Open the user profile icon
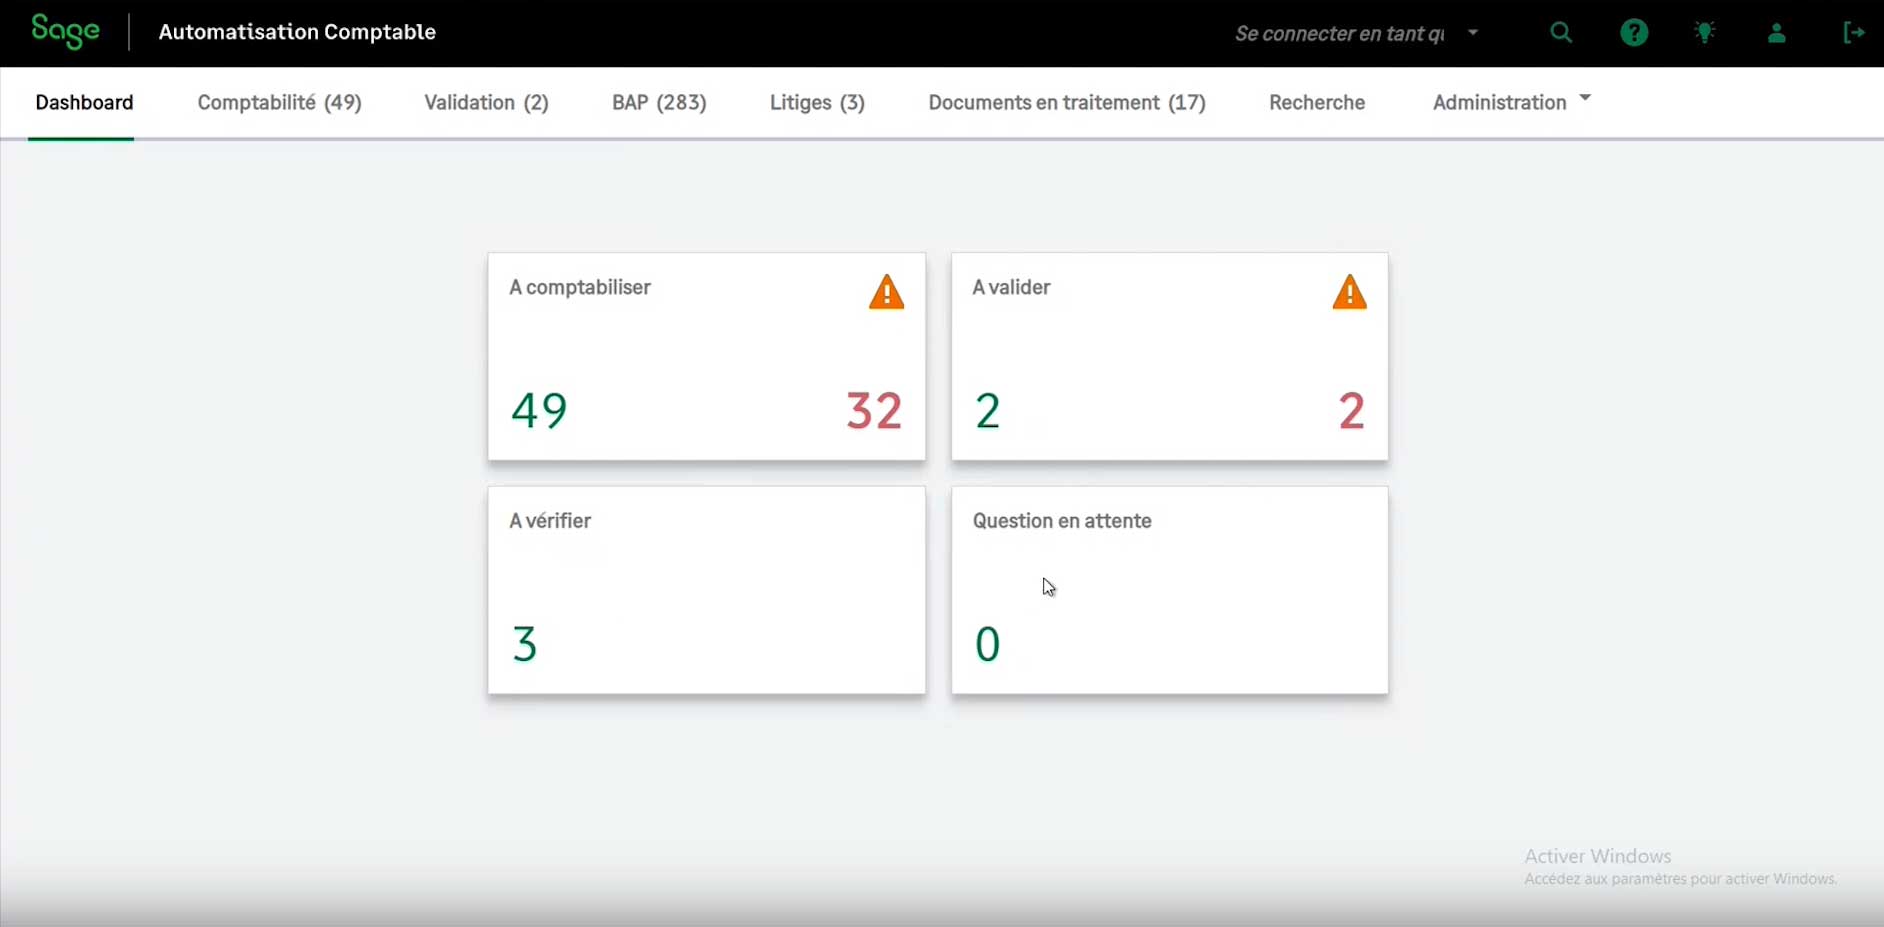Screen dimensions: 1884x927 [1778, 32]
